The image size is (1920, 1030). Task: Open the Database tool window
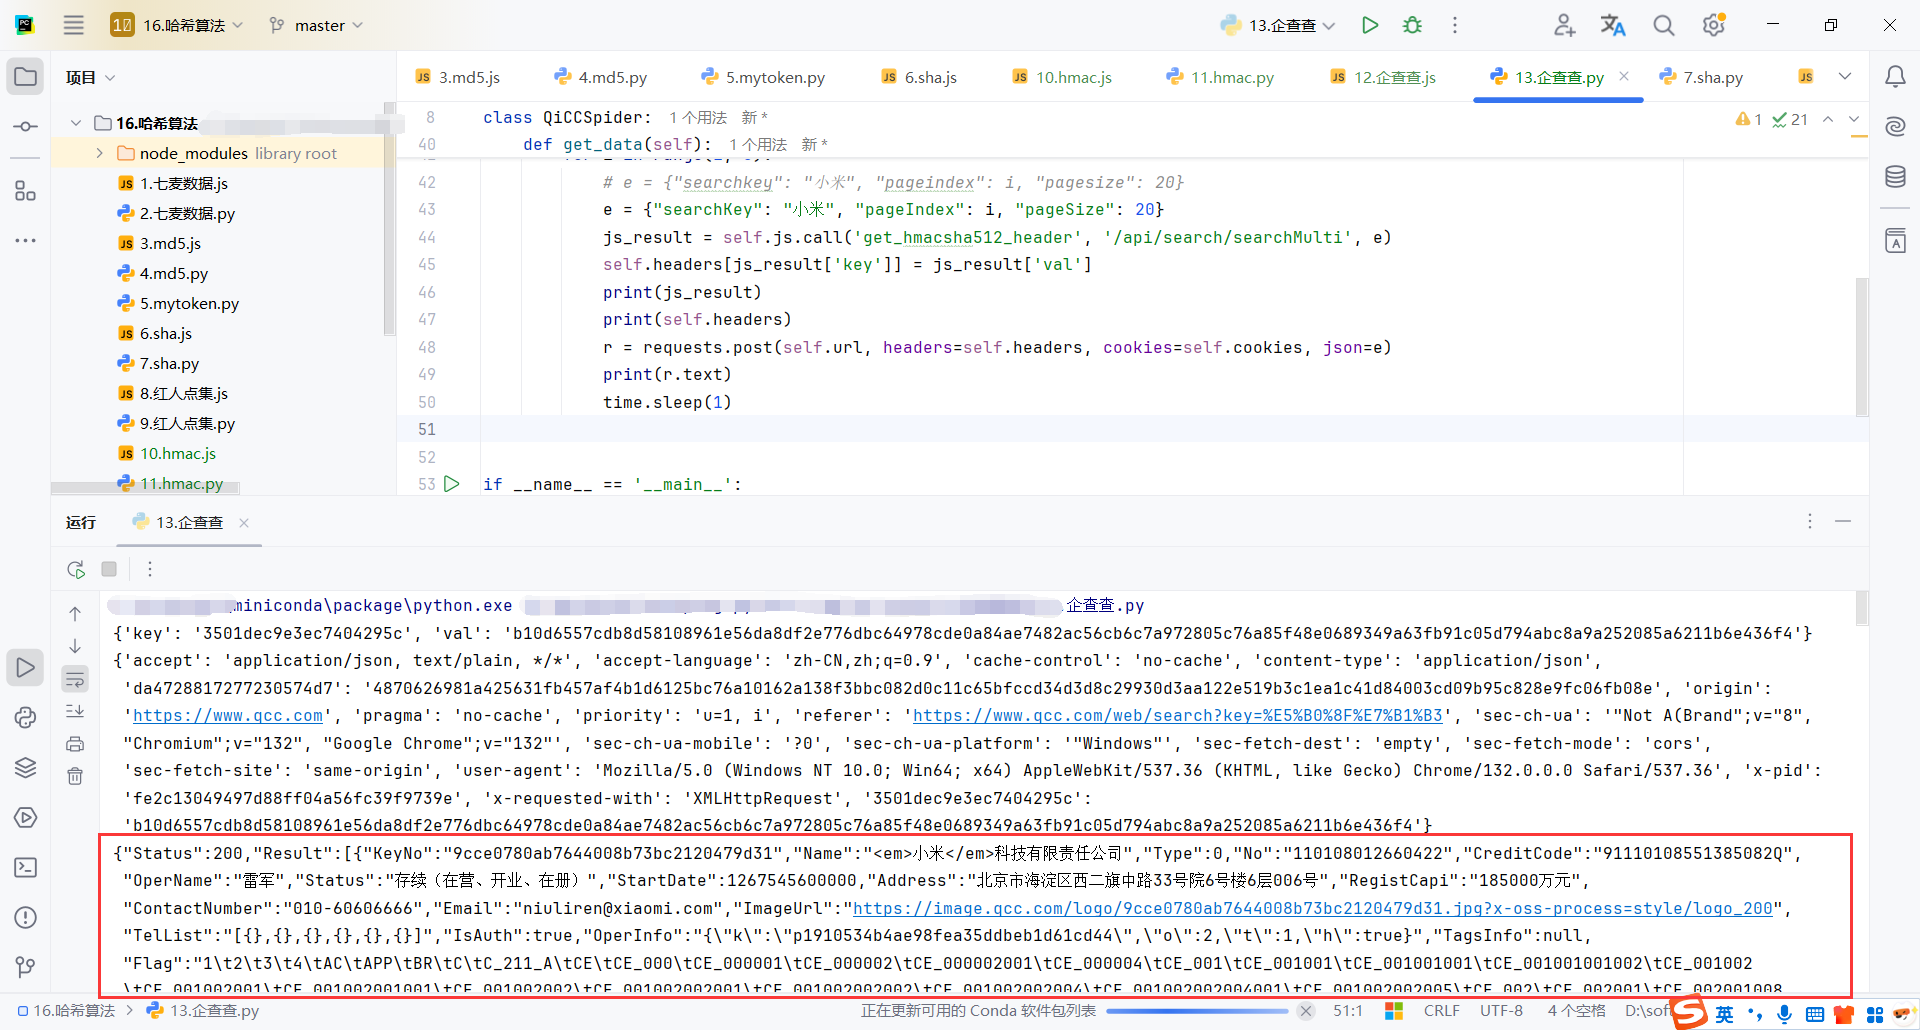pos(1895,177)
